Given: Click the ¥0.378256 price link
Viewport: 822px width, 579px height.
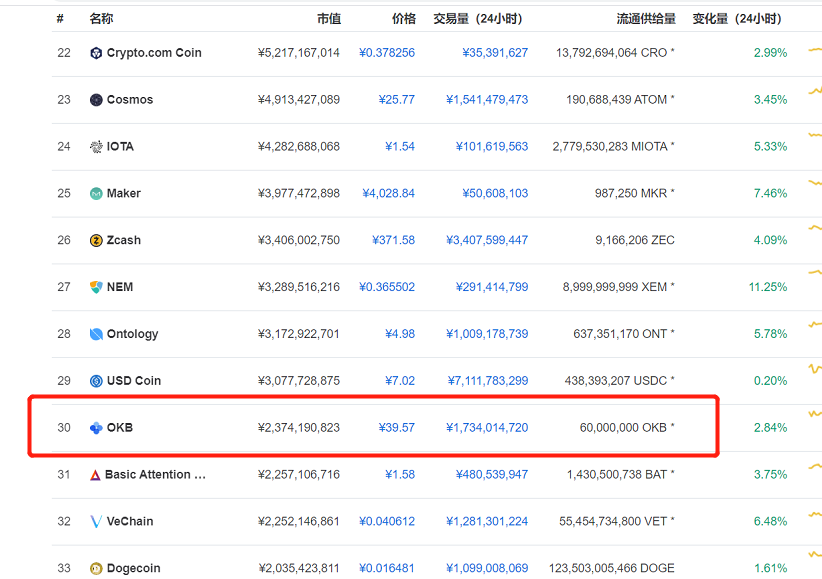Looking at the screenshot, I should 387,53.
